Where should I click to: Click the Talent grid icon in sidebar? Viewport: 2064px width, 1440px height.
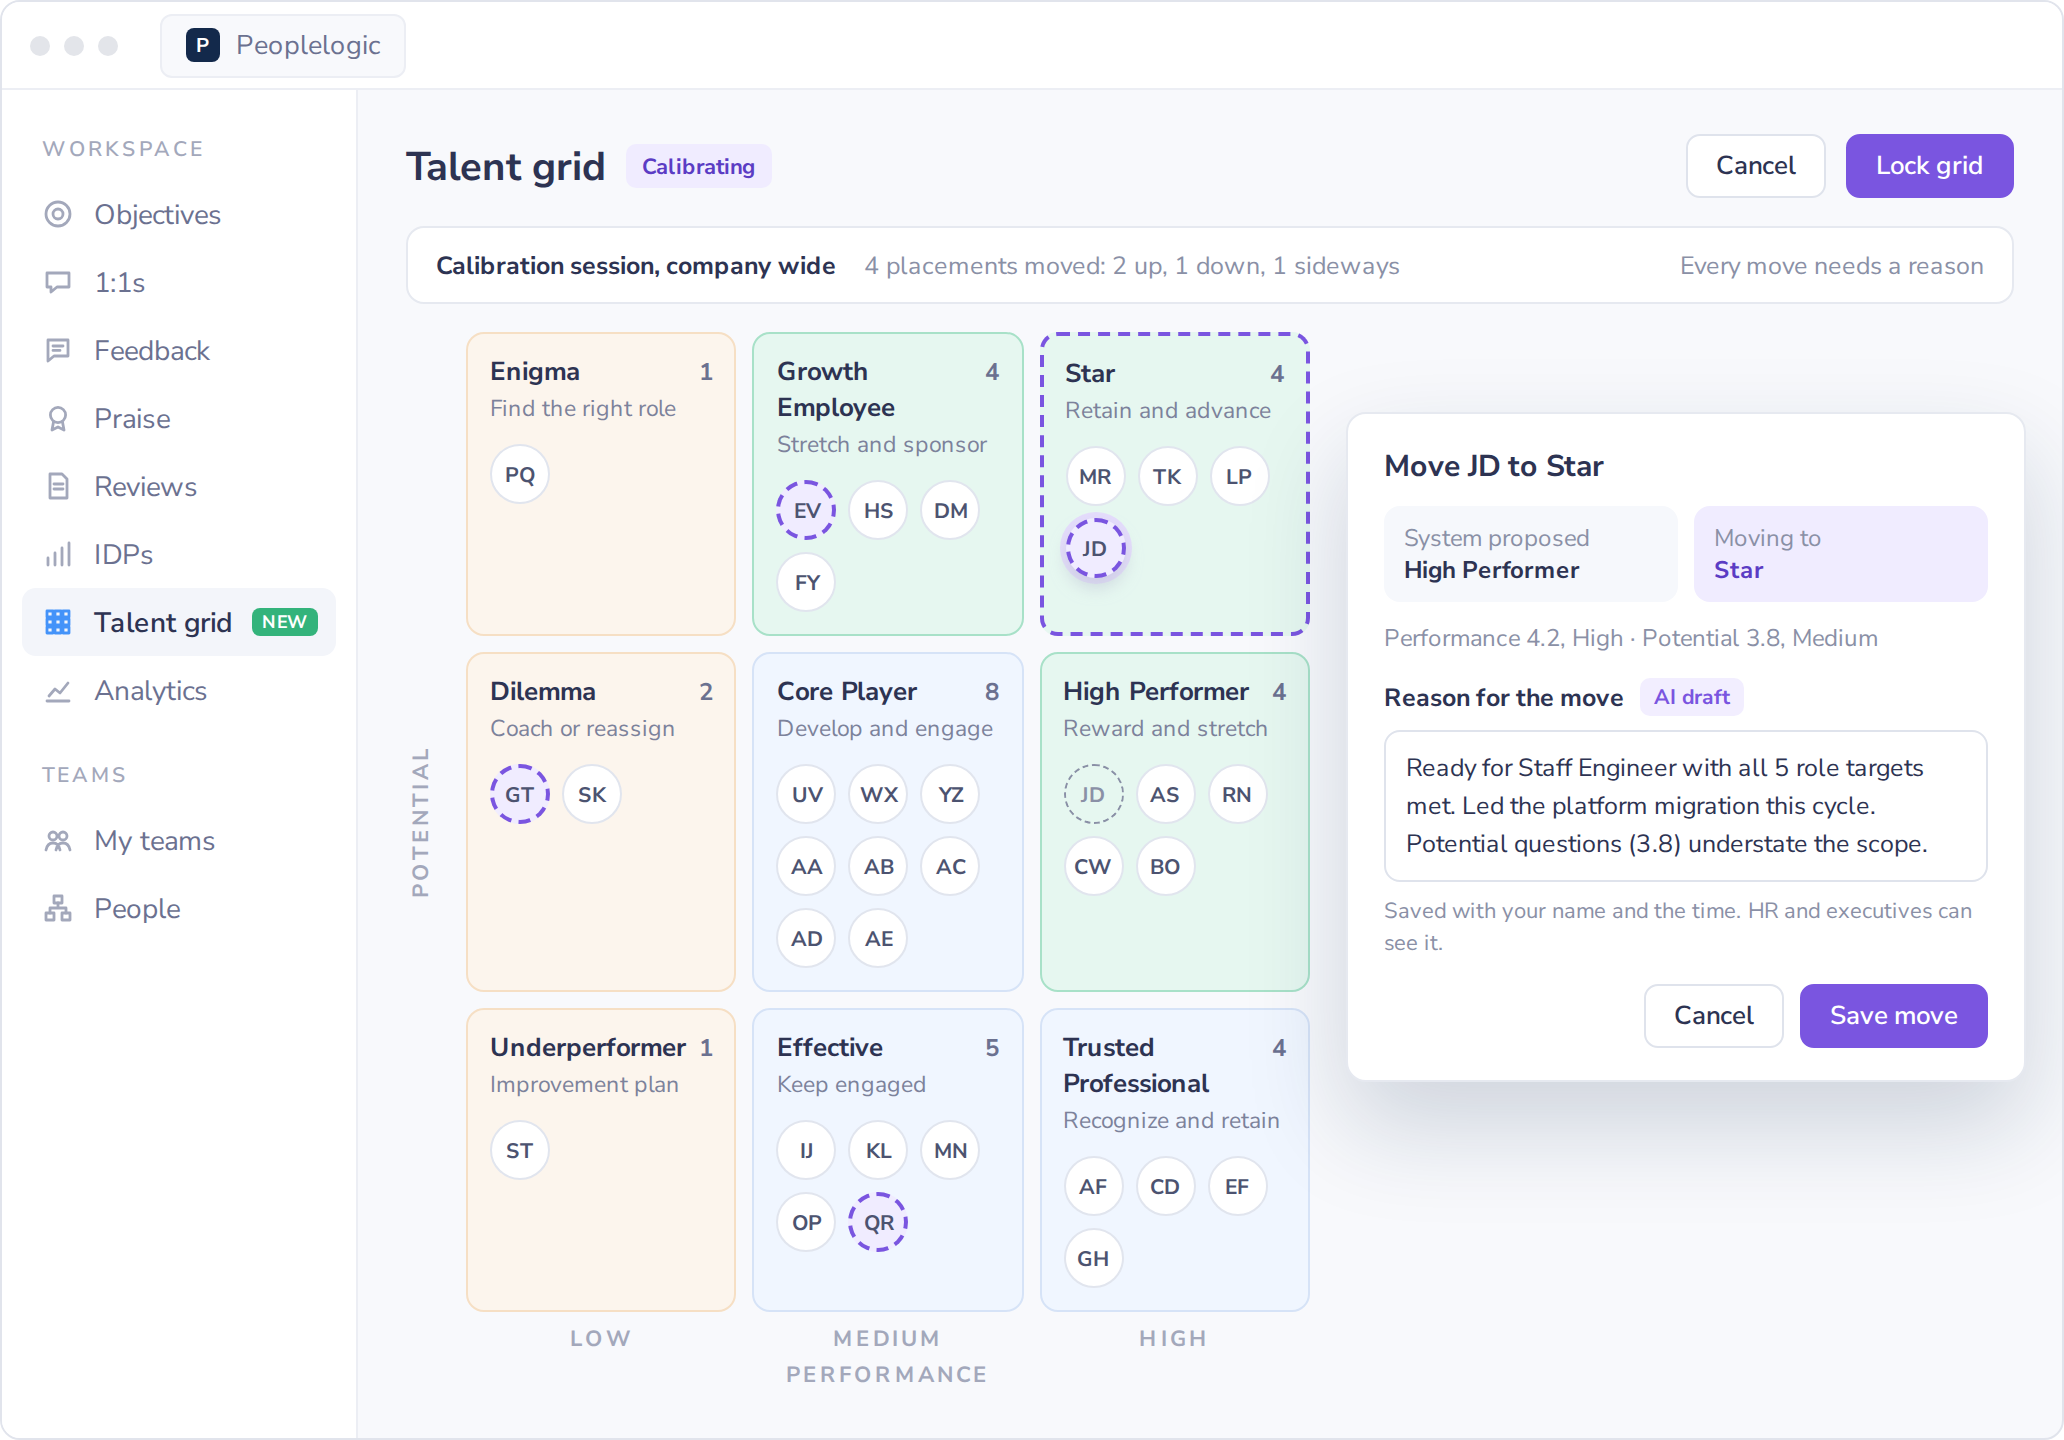(x=58, y=622)
